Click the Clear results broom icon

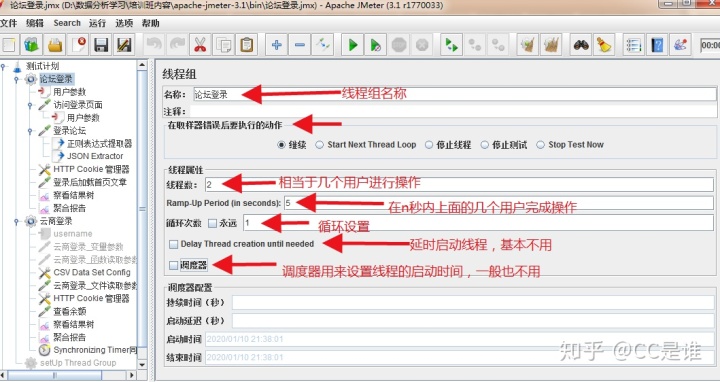pyautogui.click(x=528, y=45)
